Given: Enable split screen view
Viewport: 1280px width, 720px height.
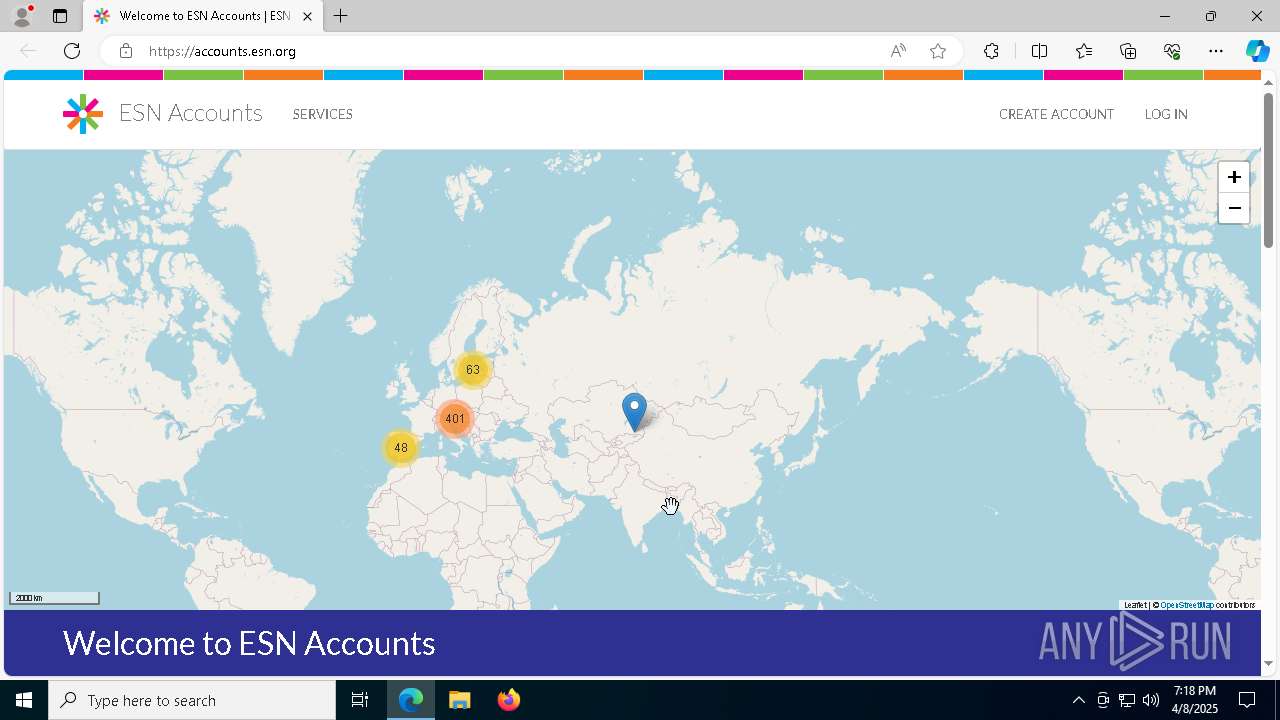Looking at the screenshot, I should coord(1039,51).
